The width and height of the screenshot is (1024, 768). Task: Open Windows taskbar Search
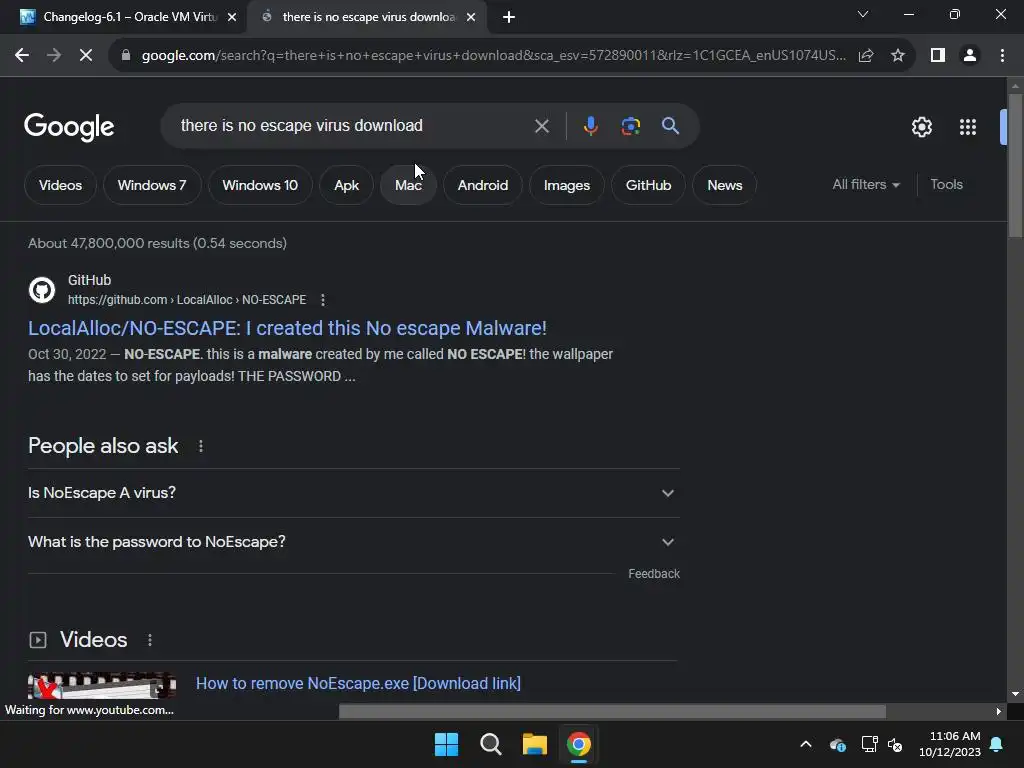click(x=490, y=744)
